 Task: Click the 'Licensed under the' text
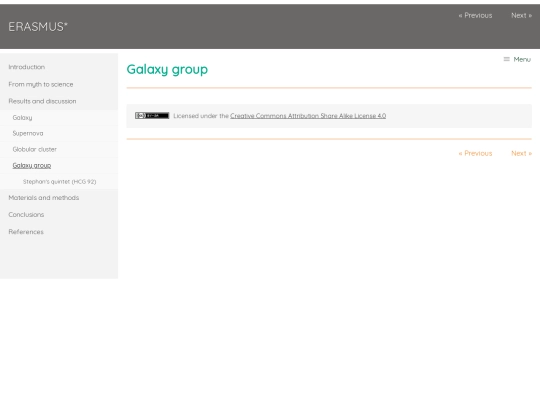[201, 116]
